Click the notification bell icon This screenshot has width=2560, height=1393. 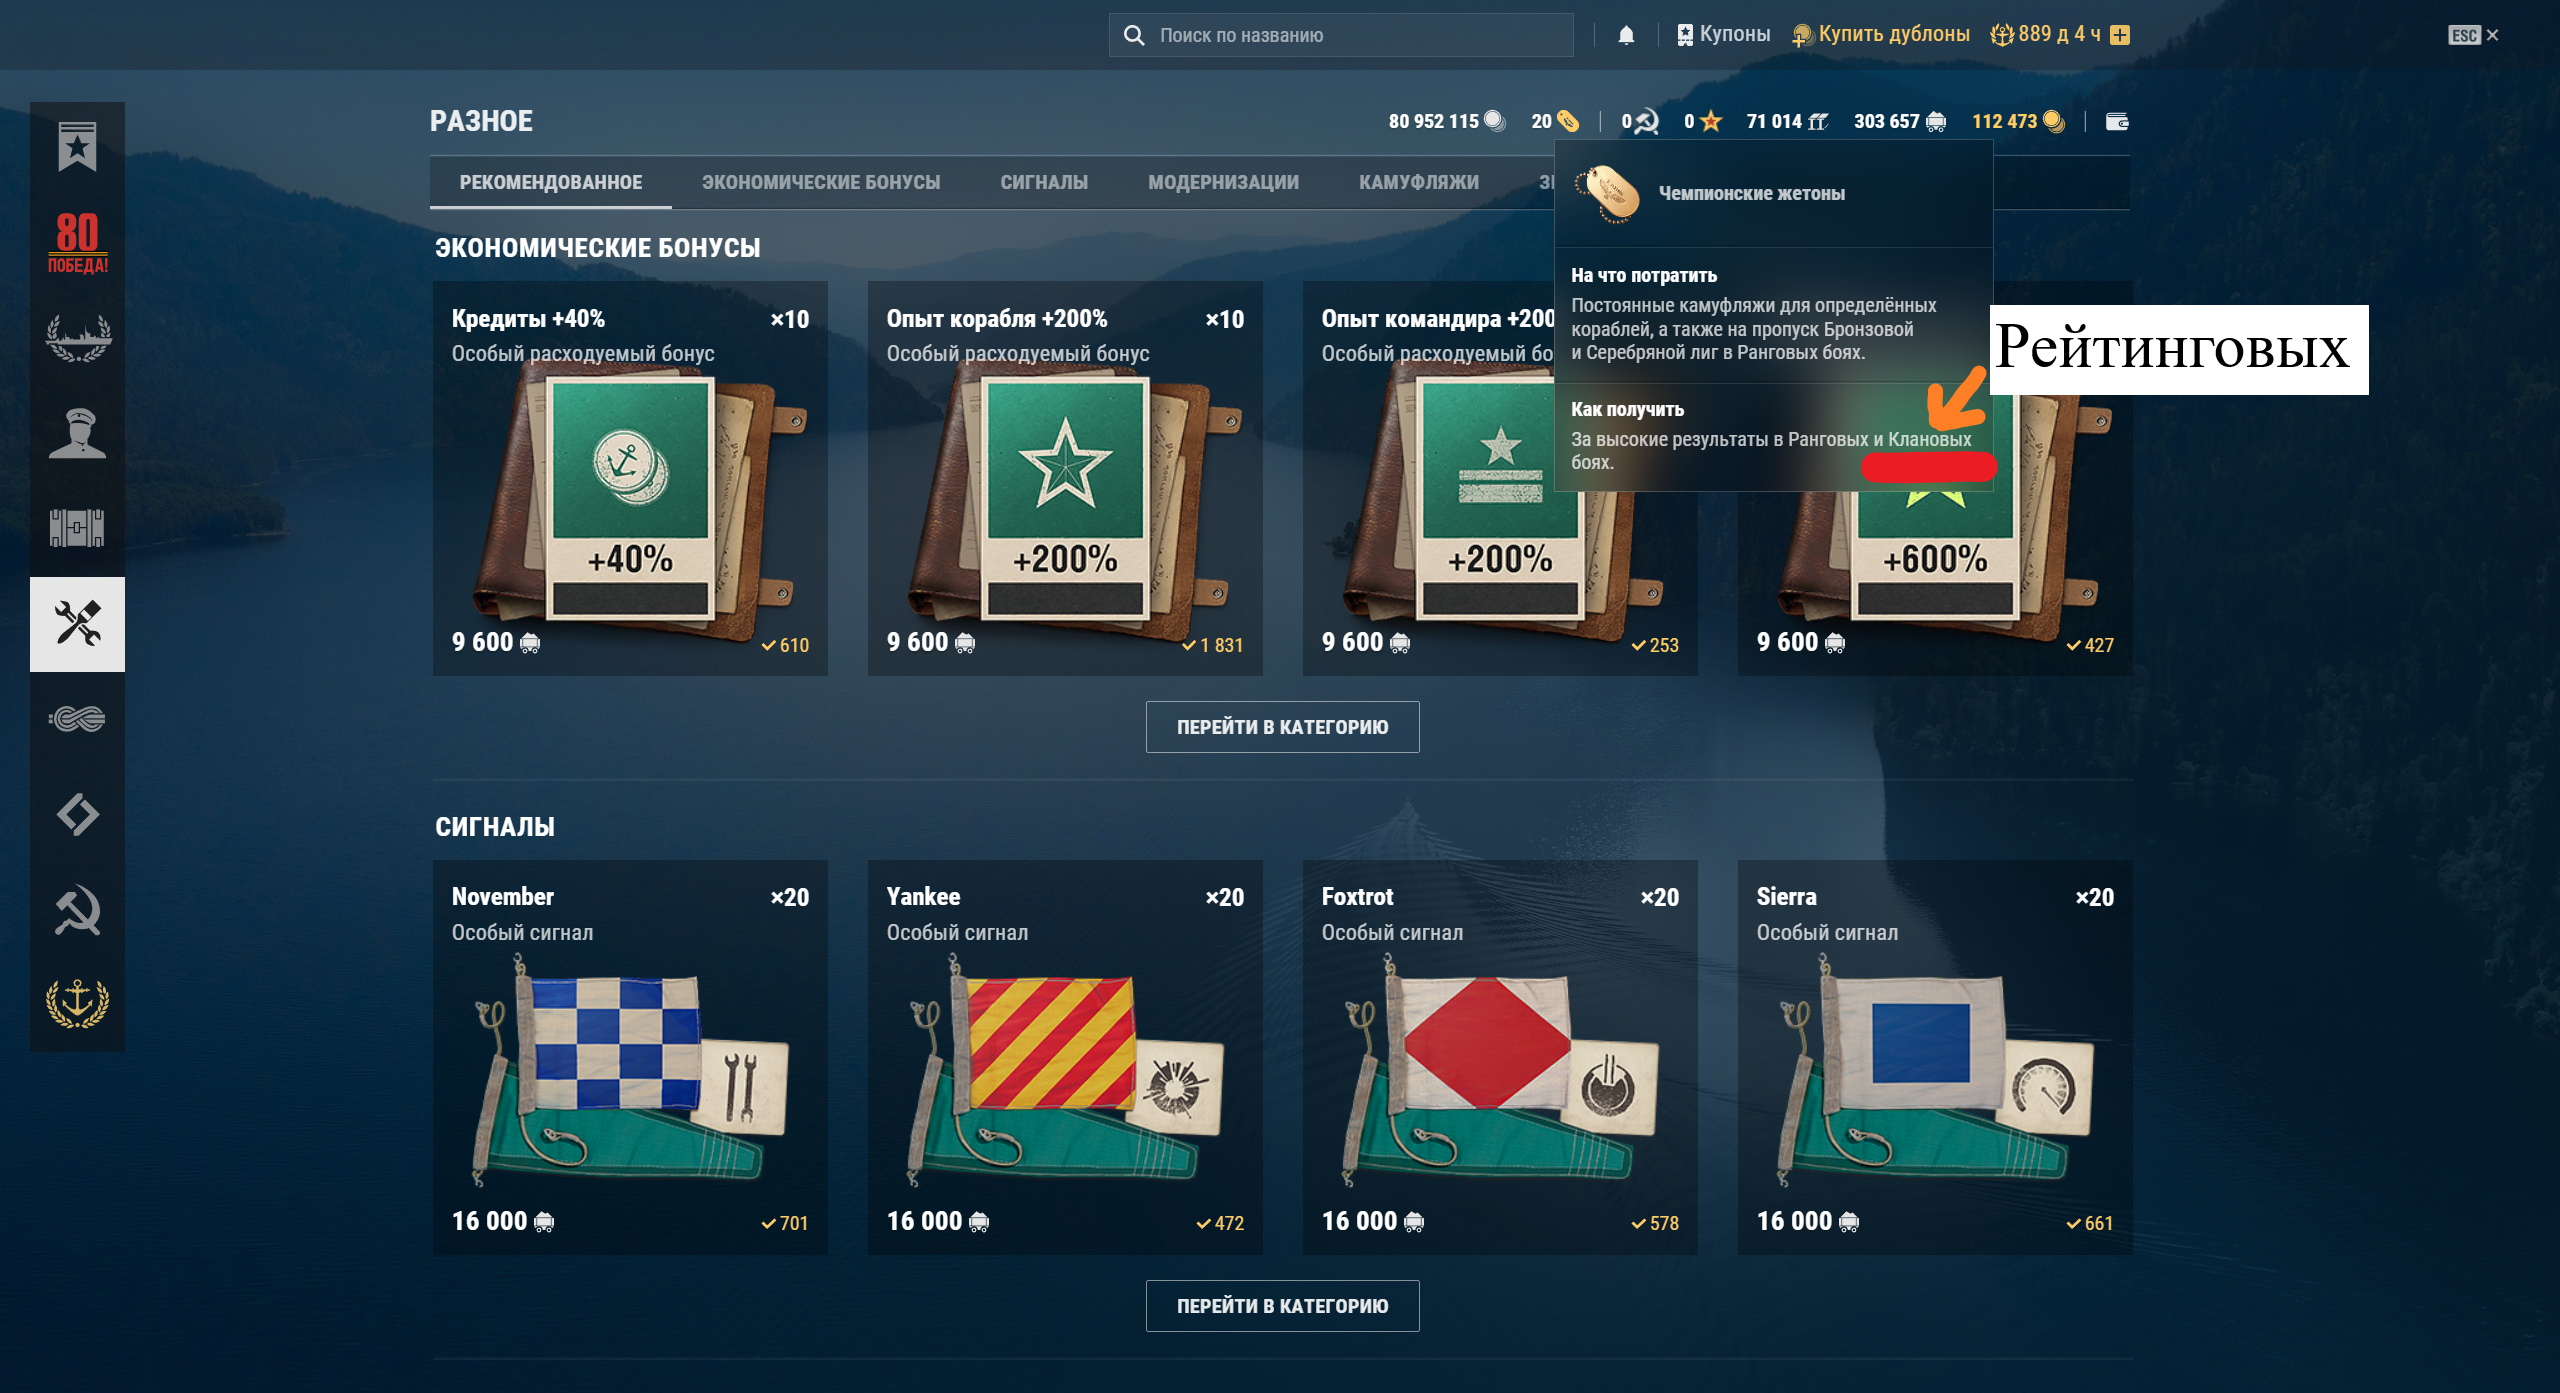(x=1626, y=35)
